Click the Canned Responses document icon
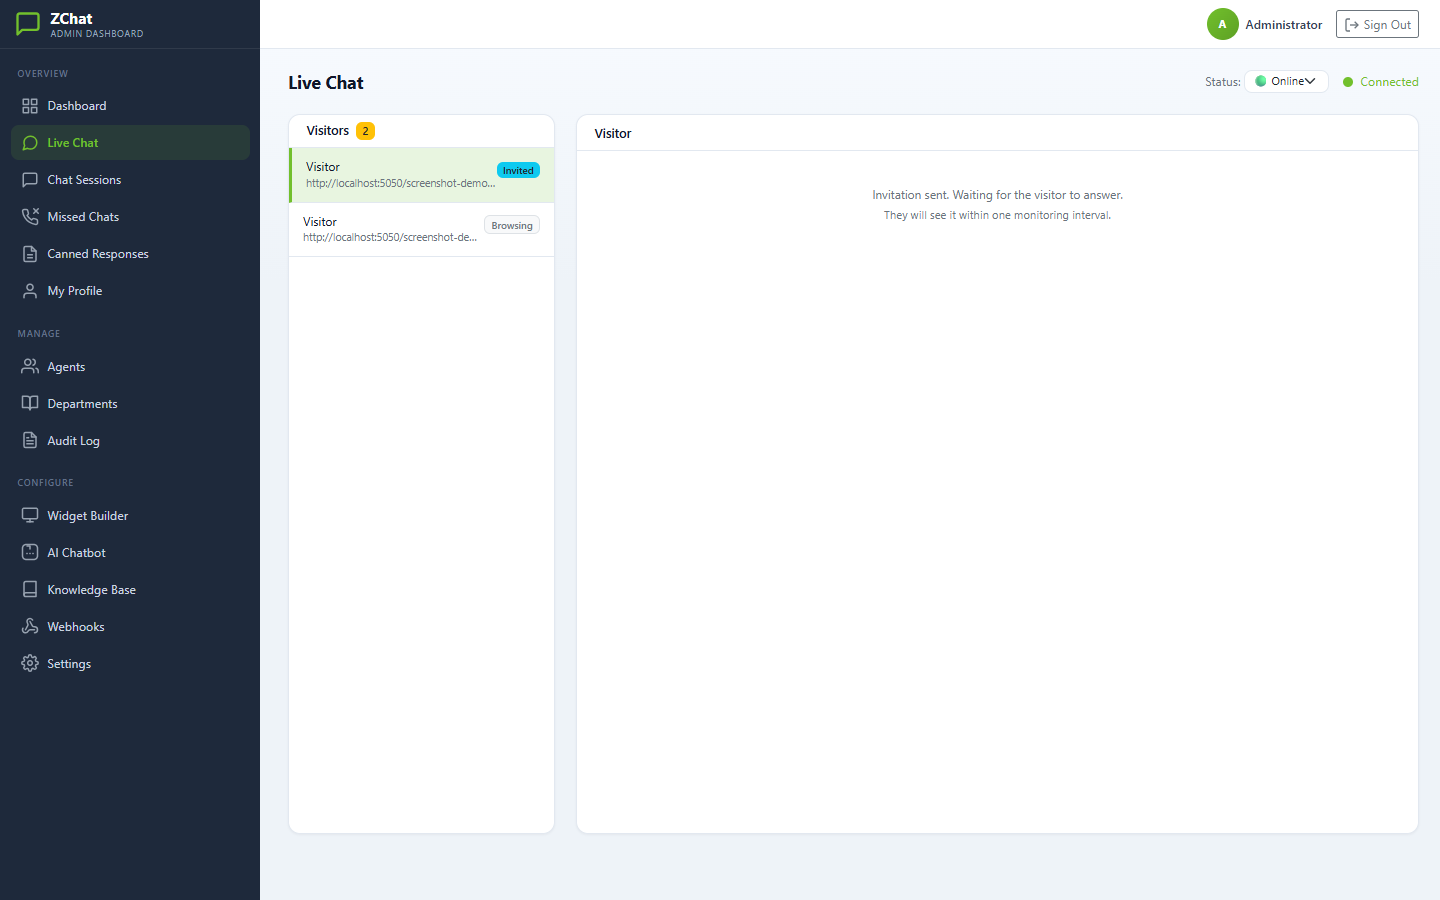 (x=30, y=254)
